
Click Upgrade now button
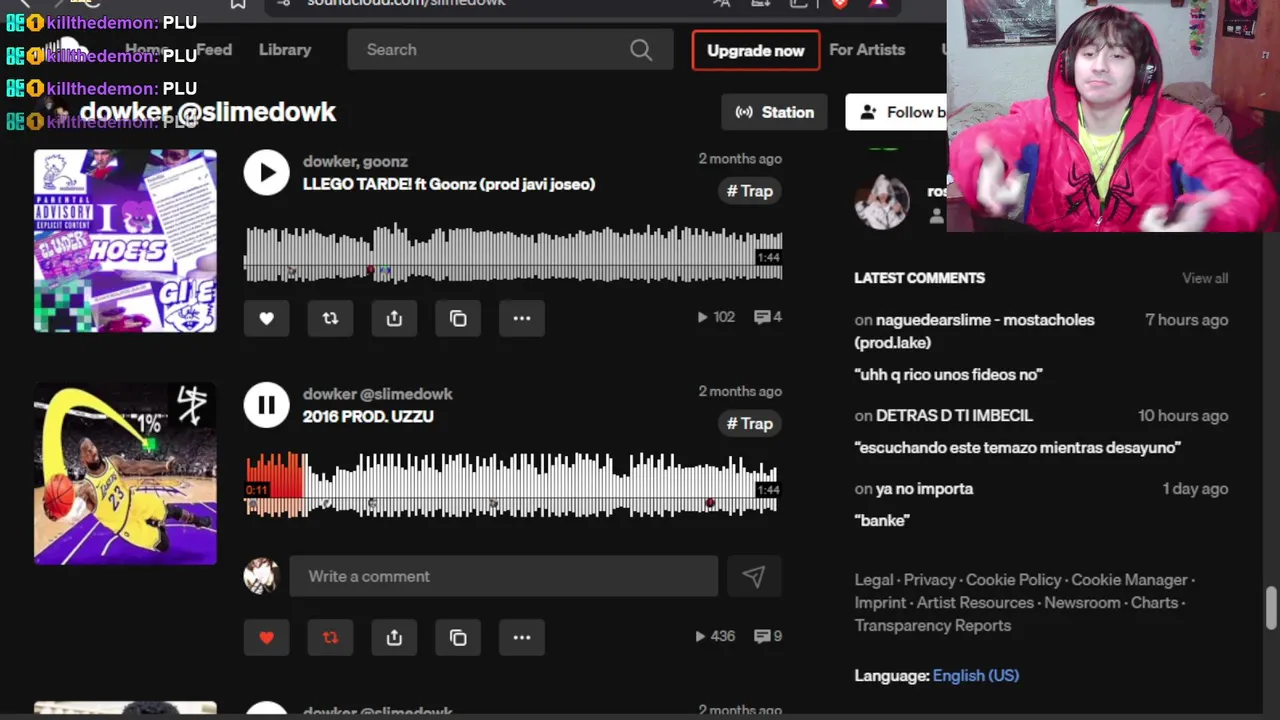pos(756,50)
